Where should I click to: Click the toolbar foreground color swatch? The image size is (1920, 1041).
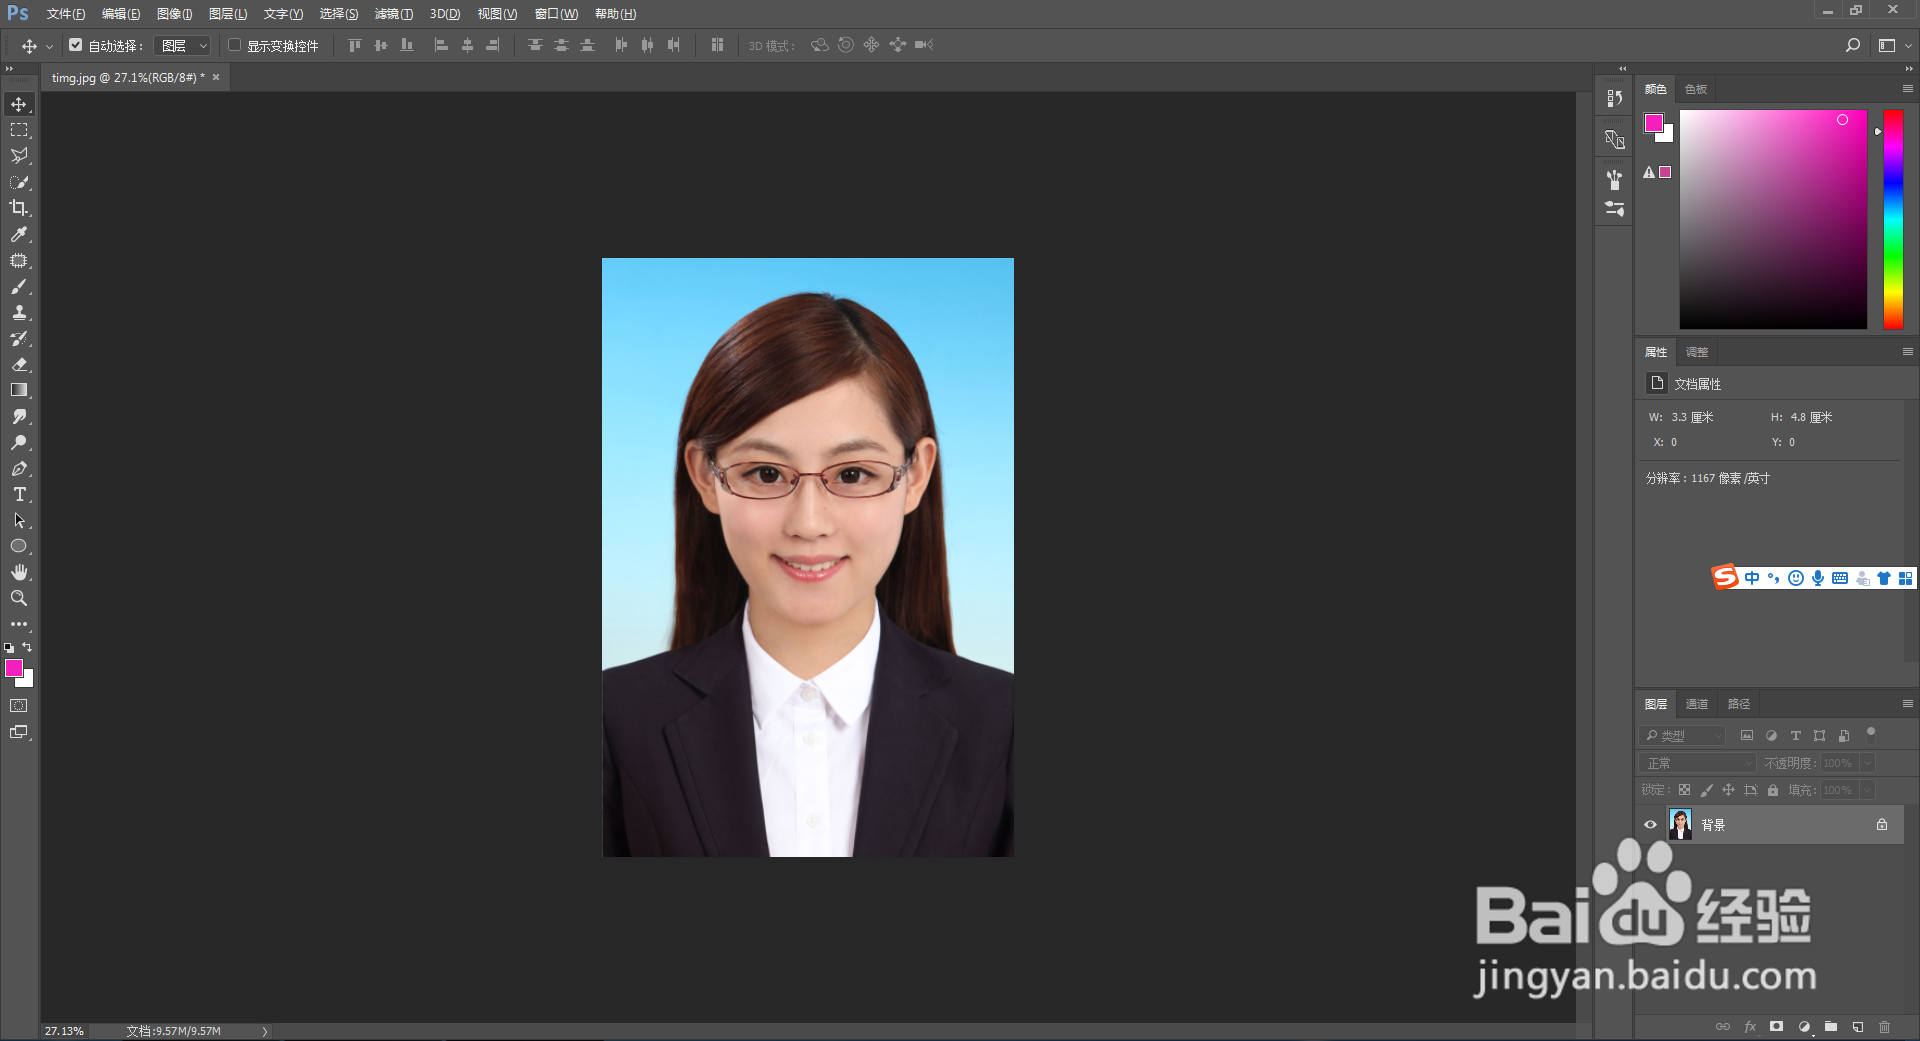click(14, 668)
